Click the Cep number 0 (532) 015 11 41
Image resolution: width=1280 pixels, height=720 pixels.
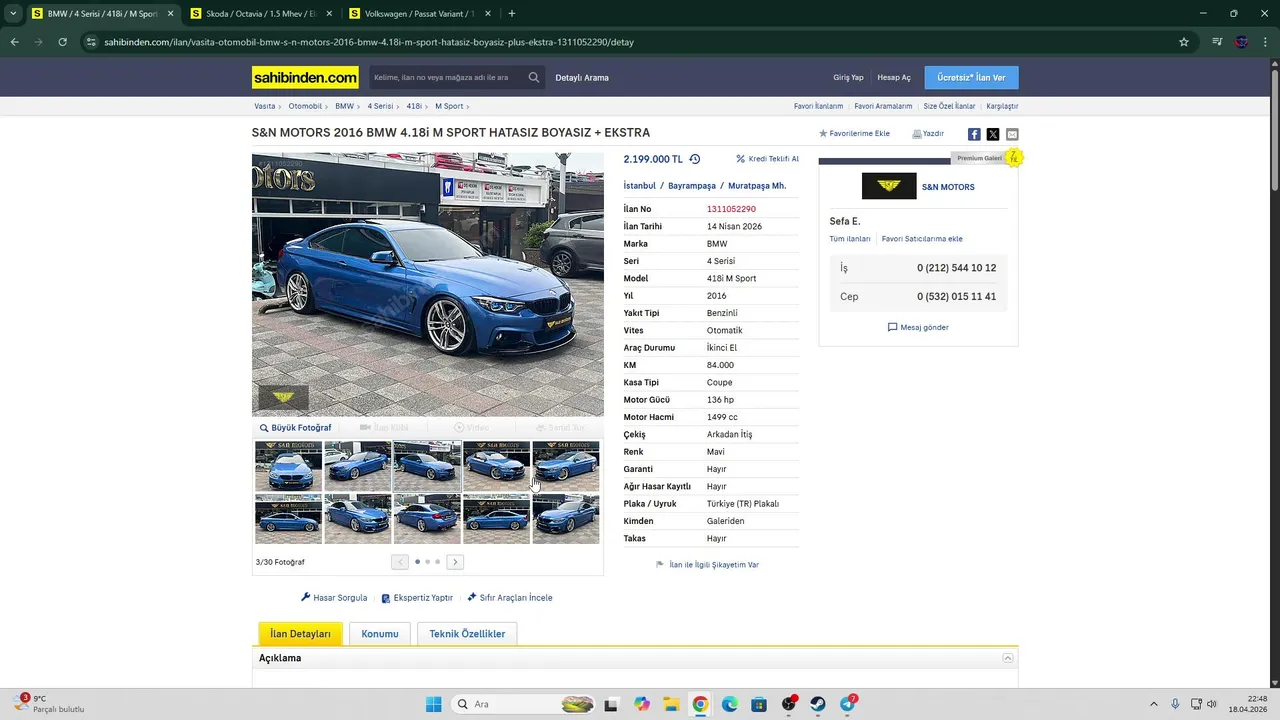pos(956,297)
